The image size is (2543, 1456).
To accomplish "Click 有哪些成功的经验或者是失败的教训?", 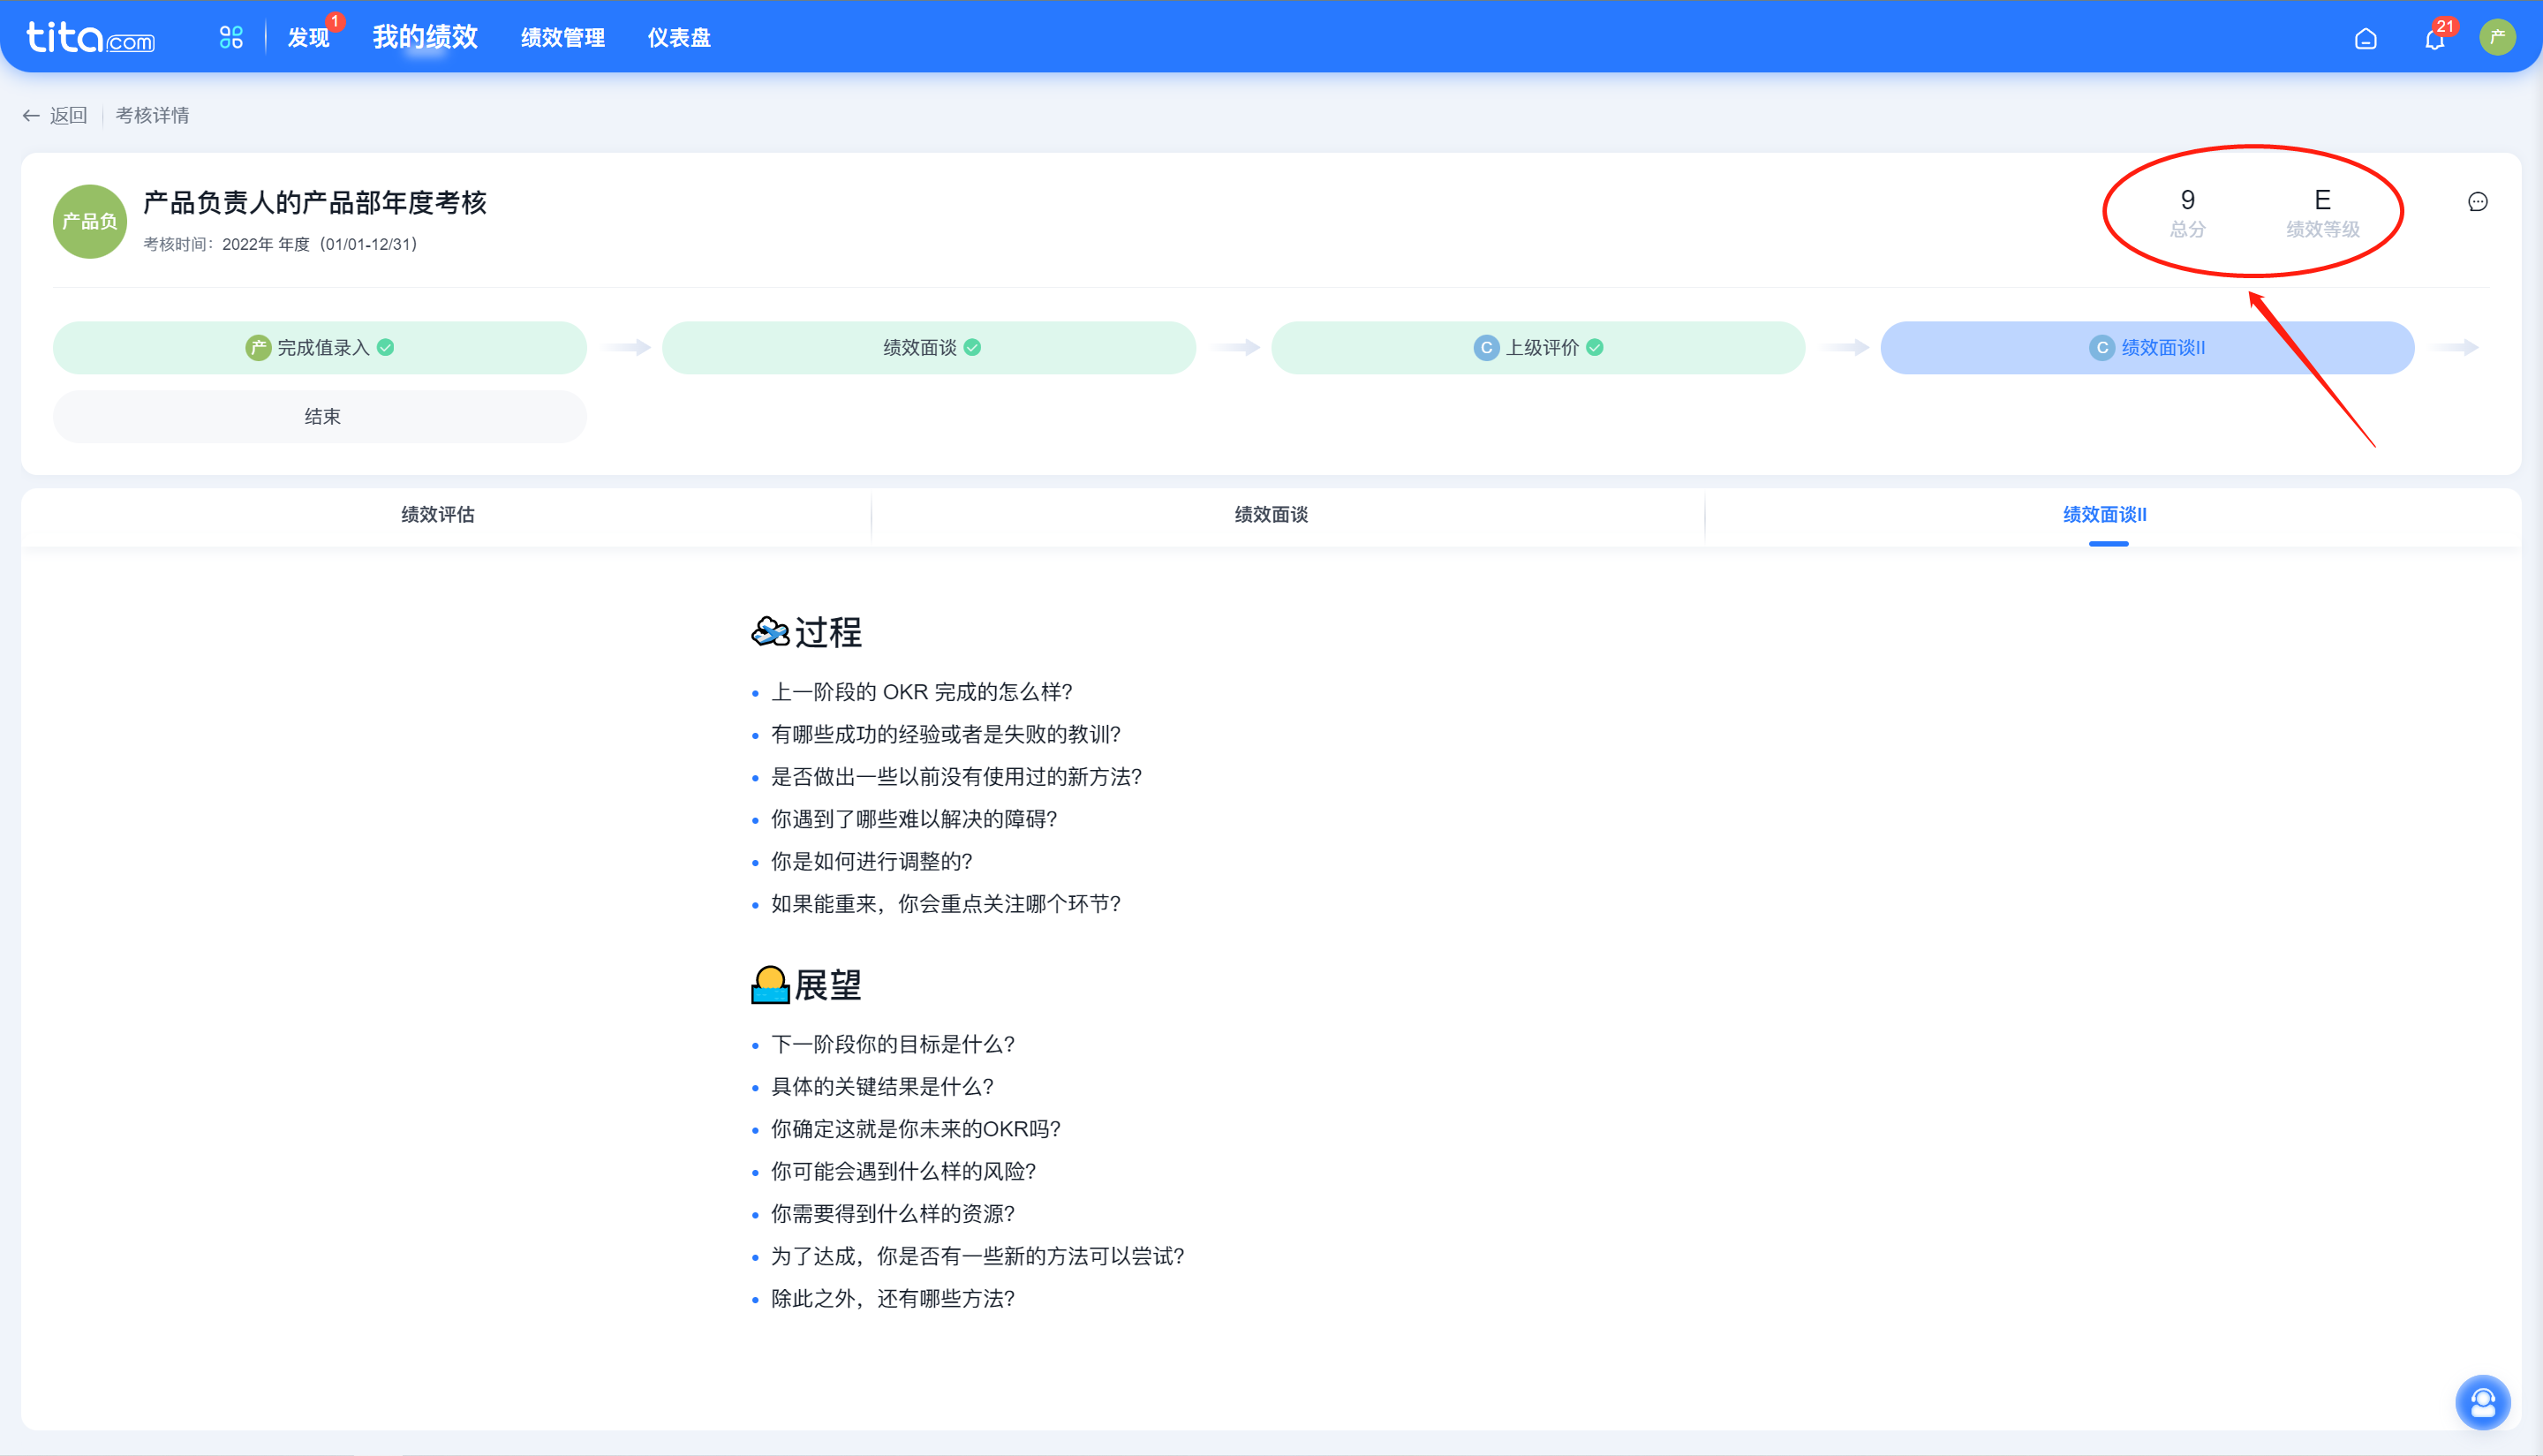I will [945, 734].
